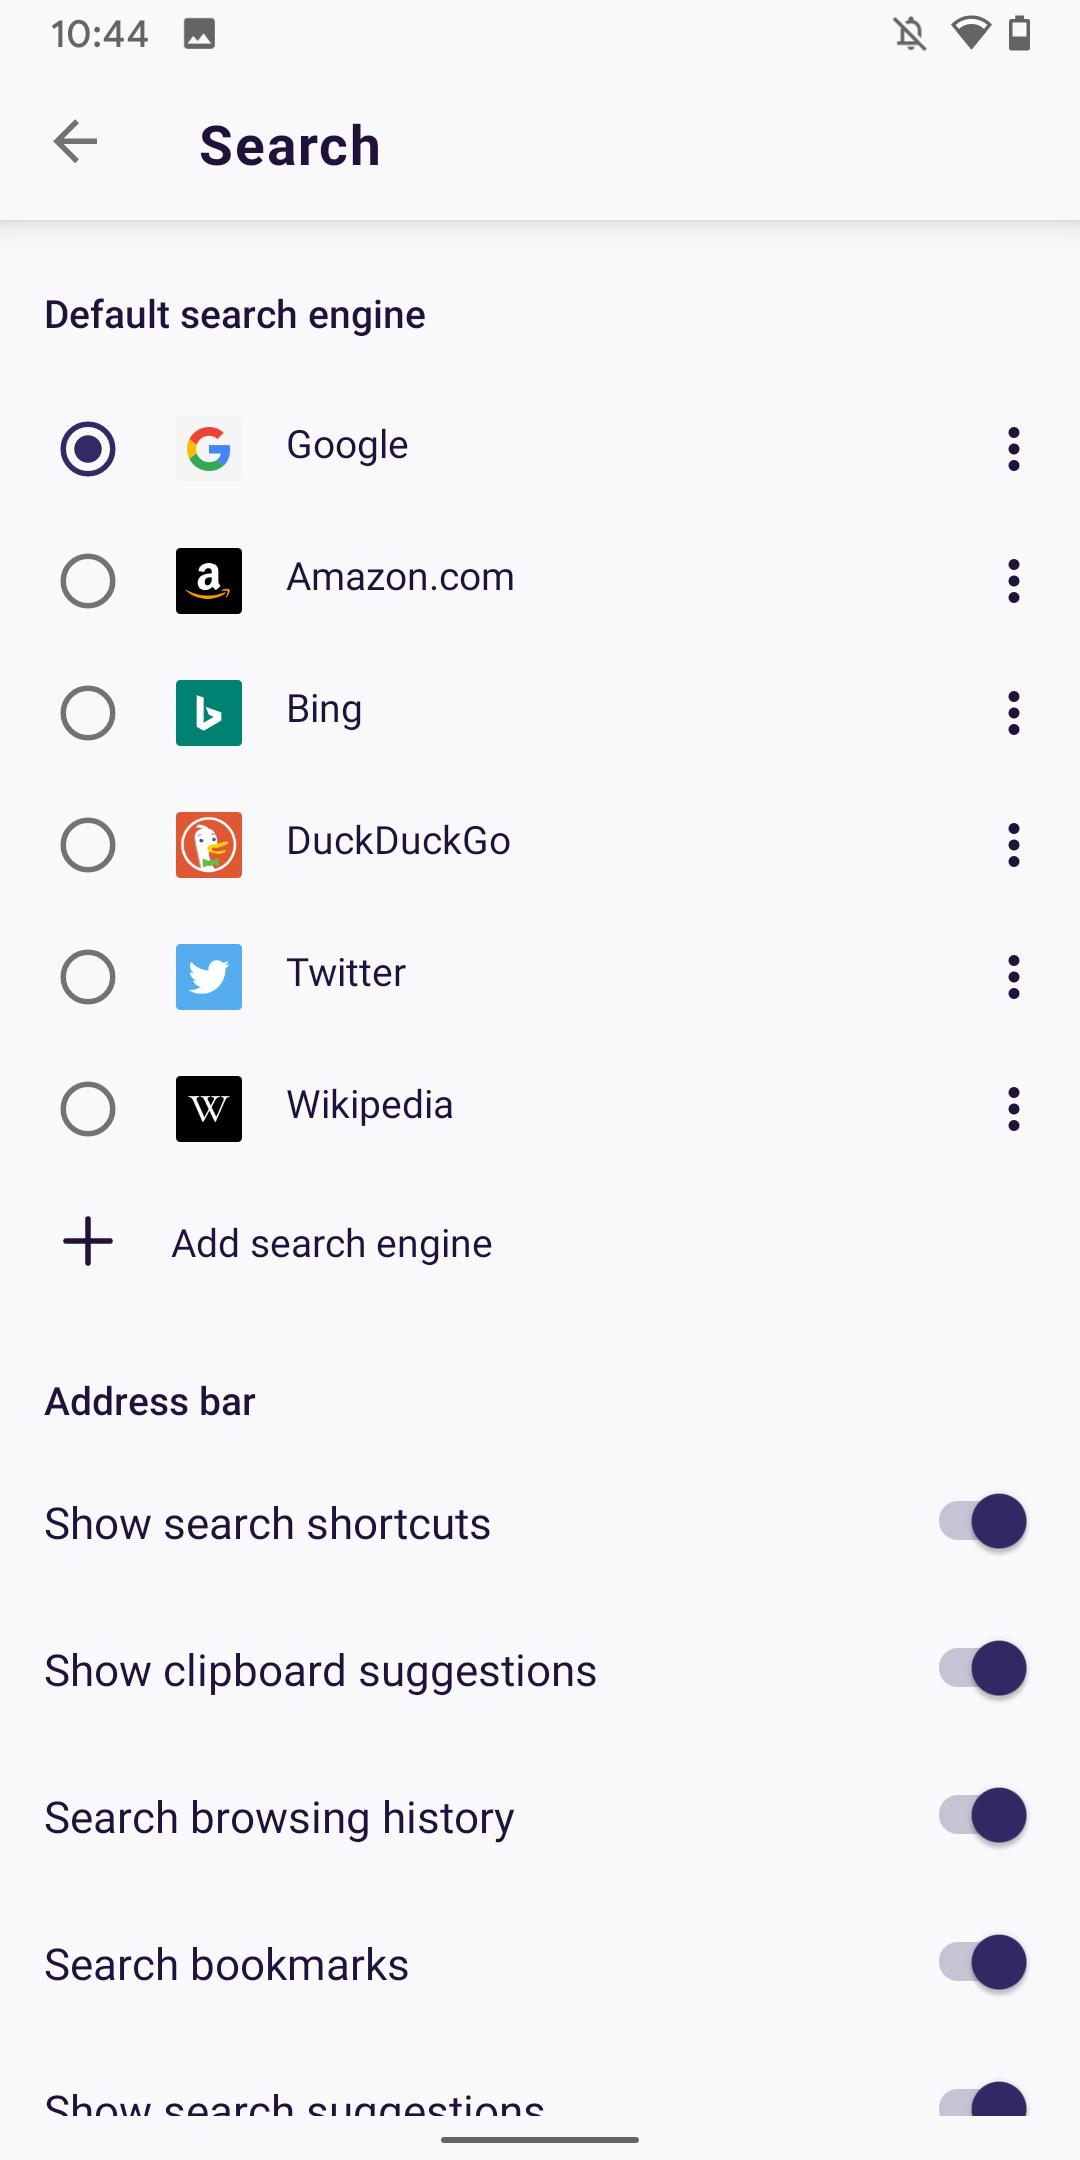Tap the Bing logo icon

click(x=208, y=713)
